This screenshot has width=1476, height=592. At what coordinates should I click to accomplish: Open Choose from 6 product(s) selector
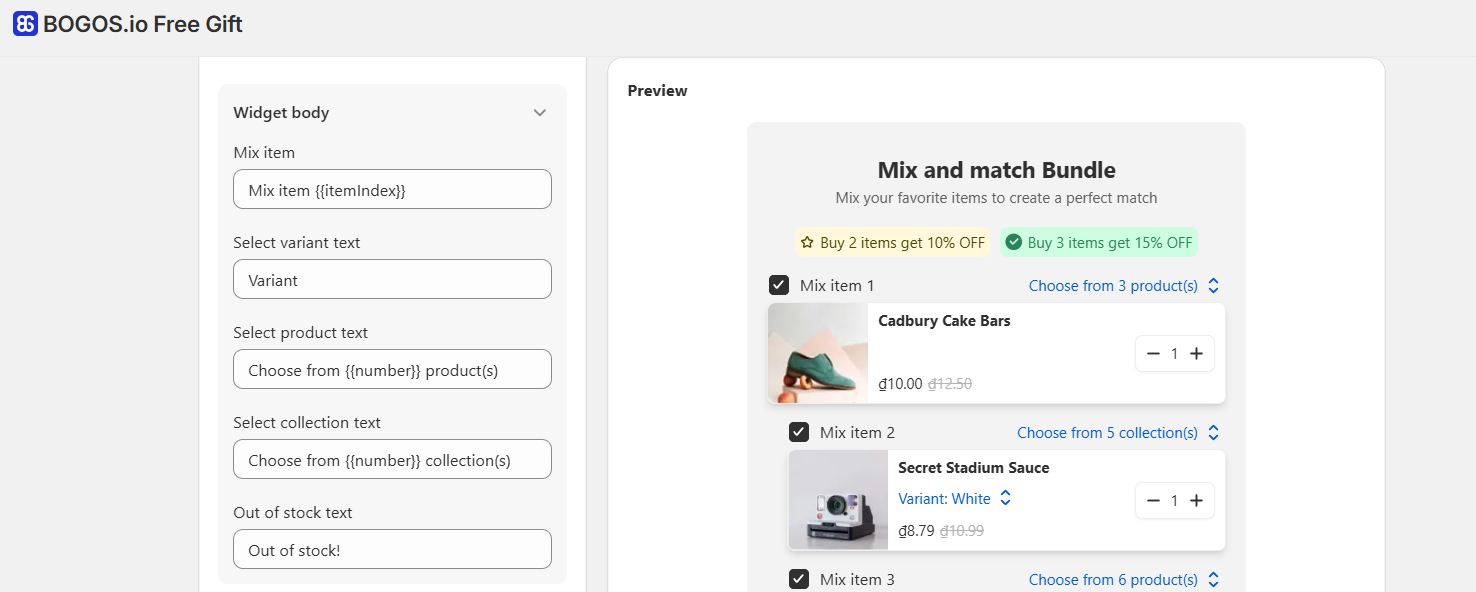[x=1124, y=580]
